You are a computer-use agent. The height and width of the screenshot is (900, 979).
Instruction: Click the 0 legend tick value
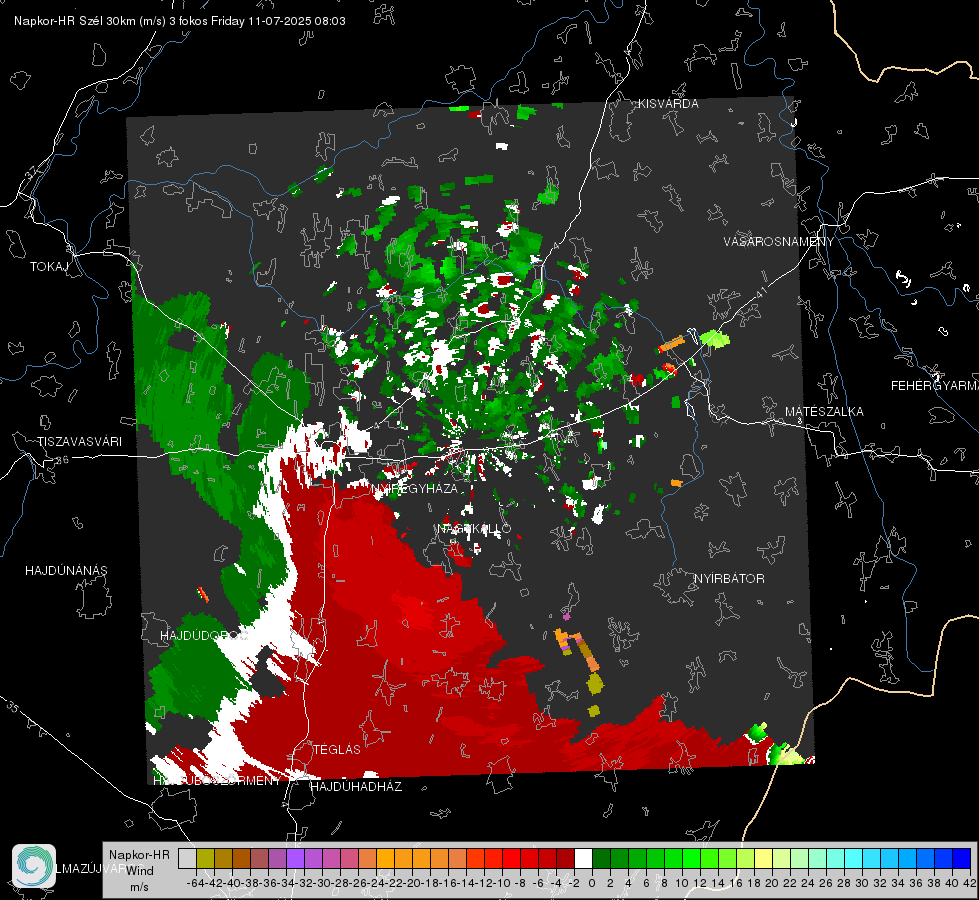click(592, 883)
